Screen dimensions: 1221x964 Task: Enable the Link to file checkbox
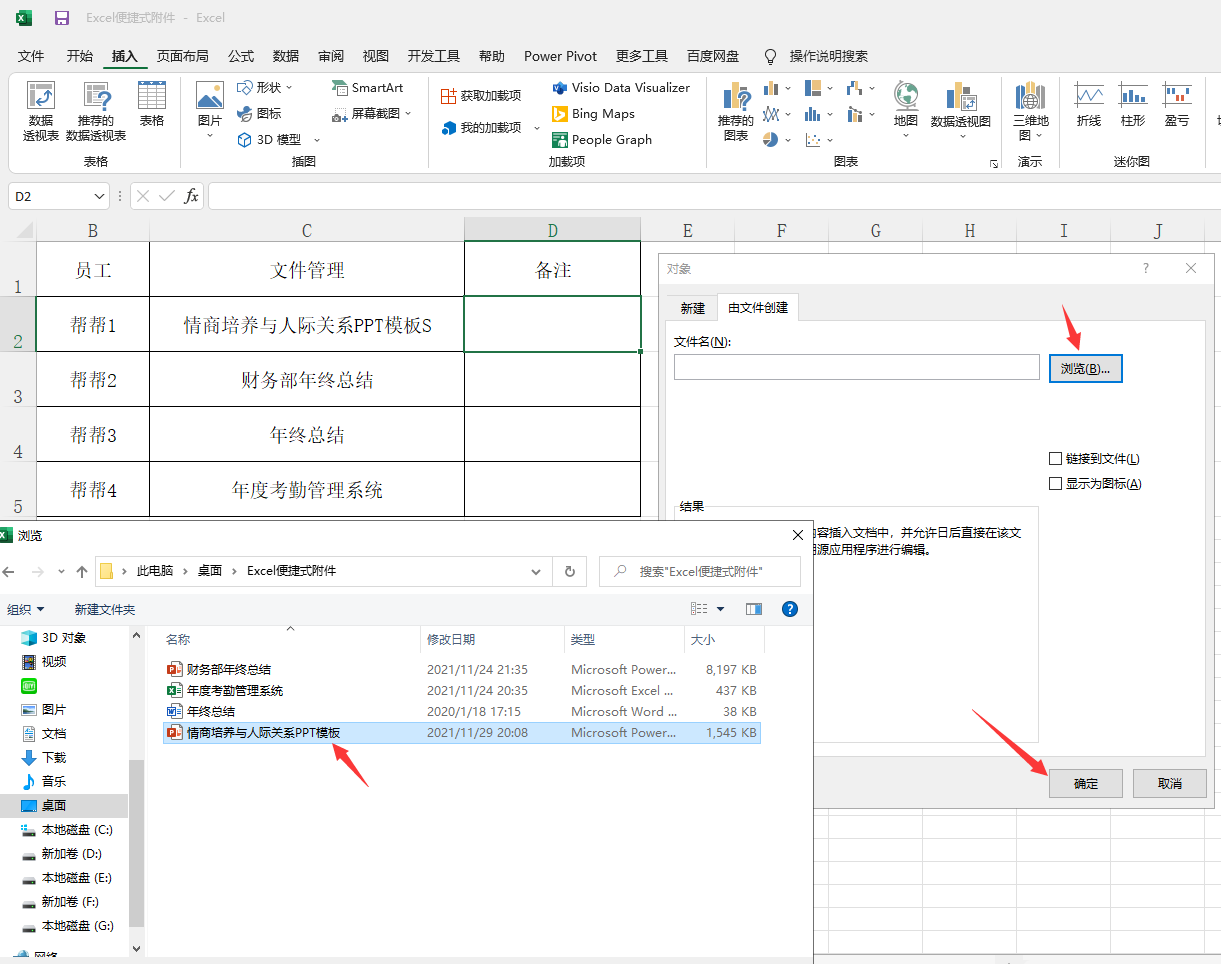[x=1055, y=459]
